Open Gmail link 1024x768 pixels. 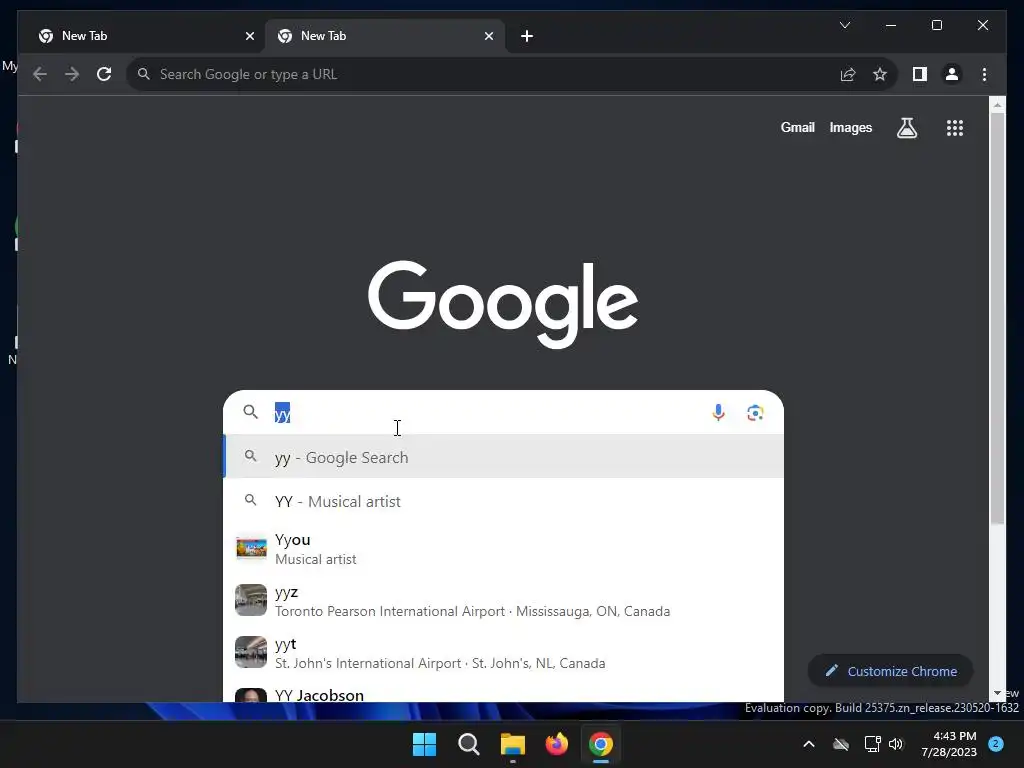(x=797, y=127)
